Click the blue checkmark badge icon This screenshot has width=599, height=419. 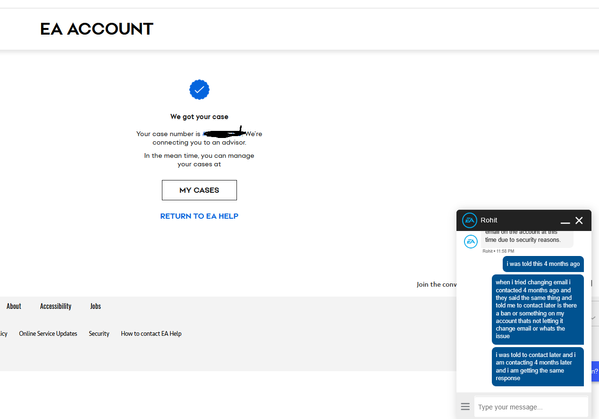[199, 90]
